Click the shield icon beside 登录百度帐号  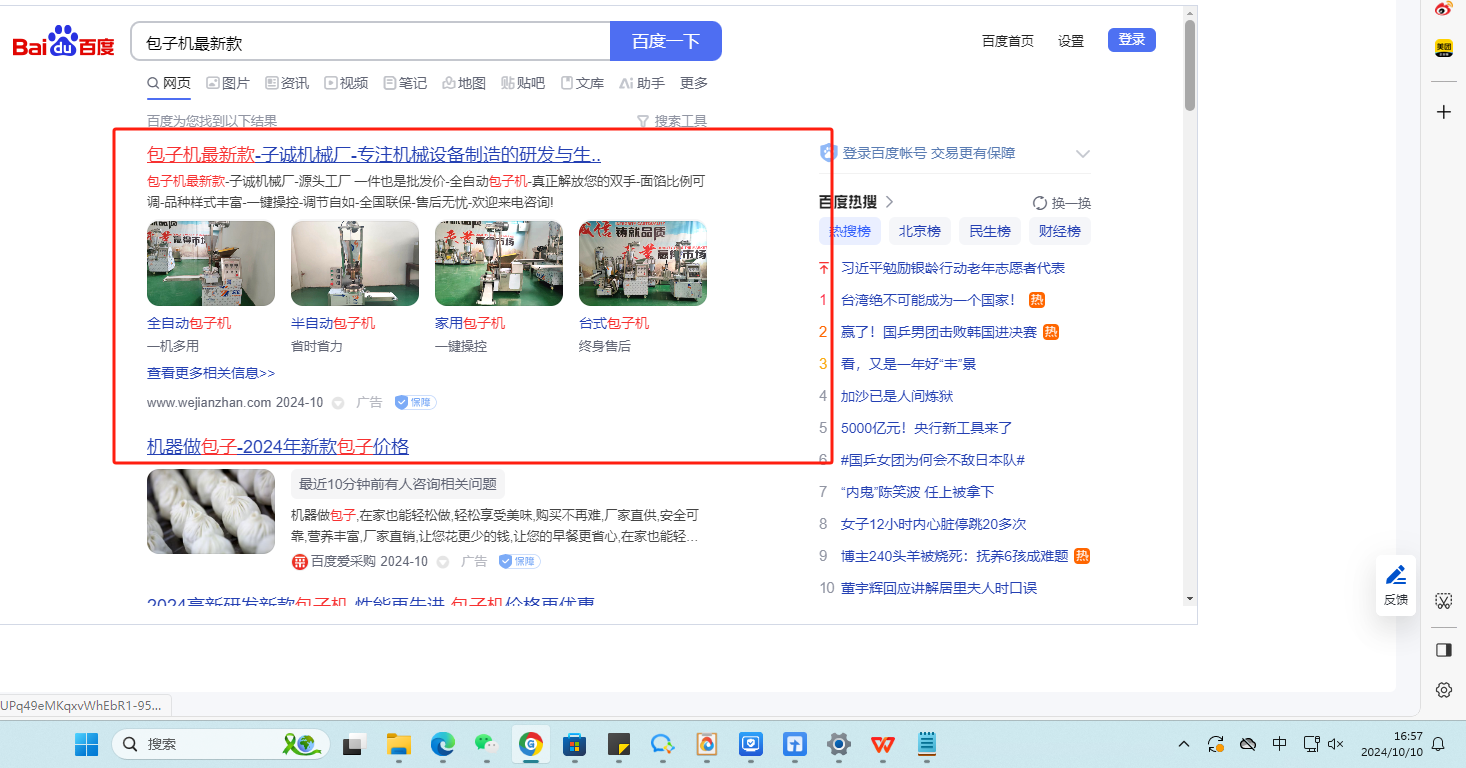(828, 153)
